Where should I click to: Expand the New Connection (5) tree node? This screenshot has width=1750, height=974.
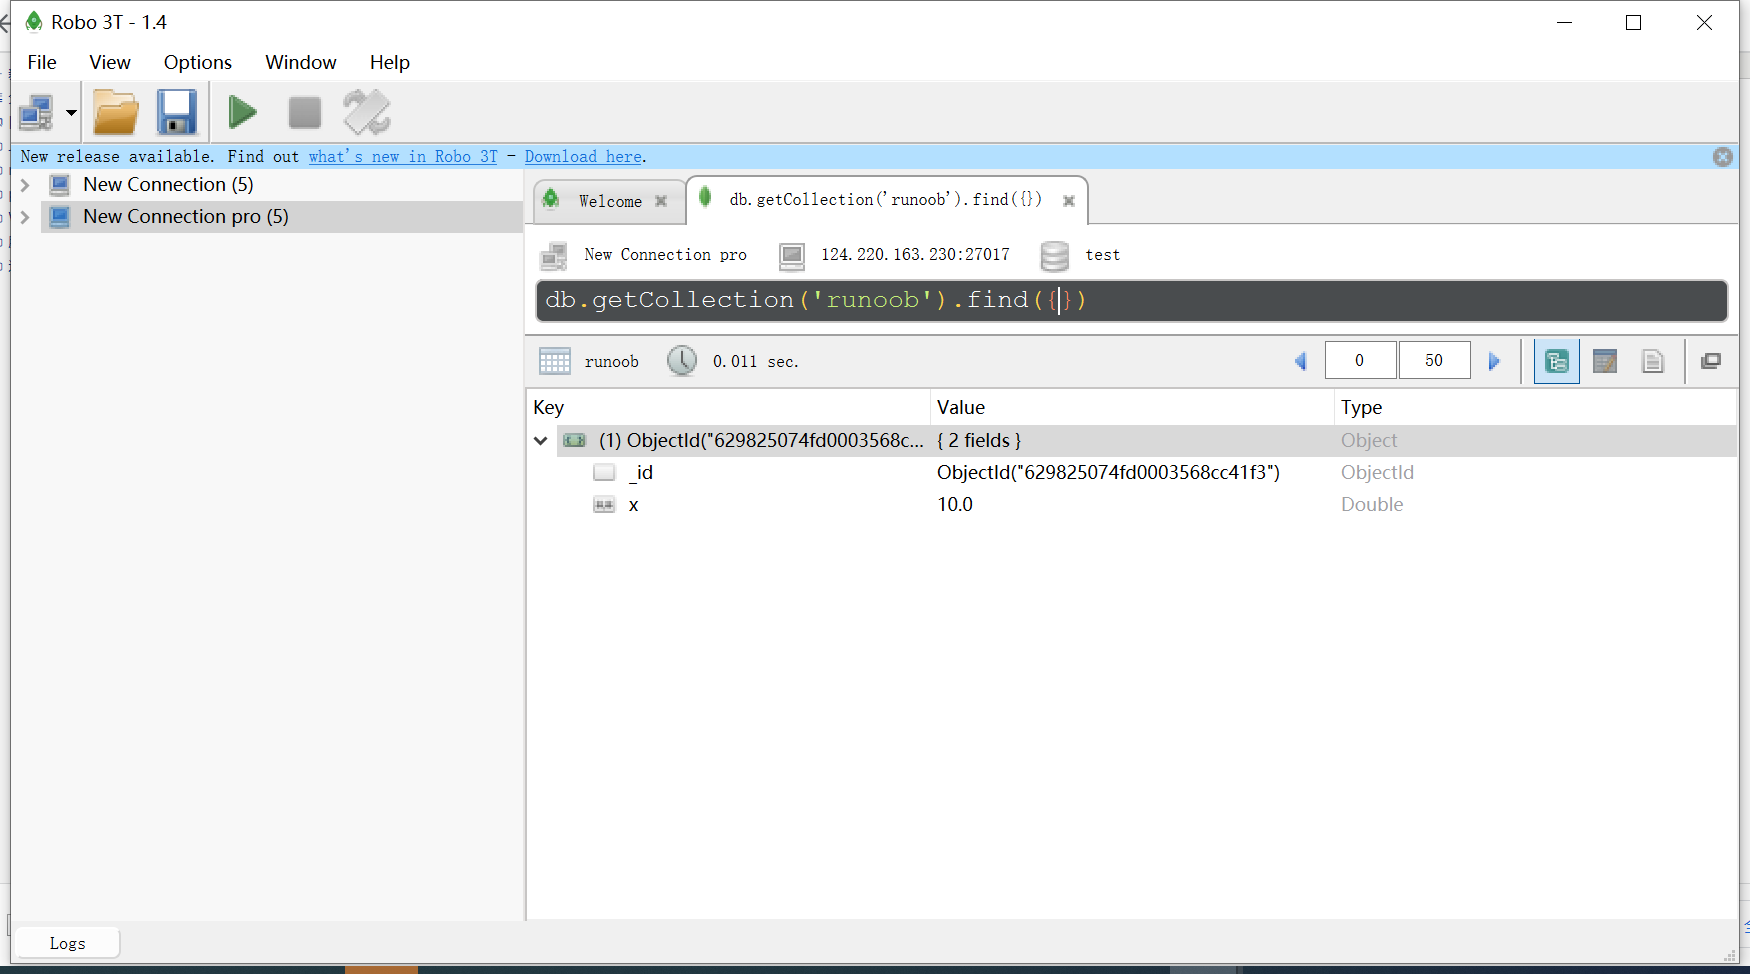coord(25,185)
